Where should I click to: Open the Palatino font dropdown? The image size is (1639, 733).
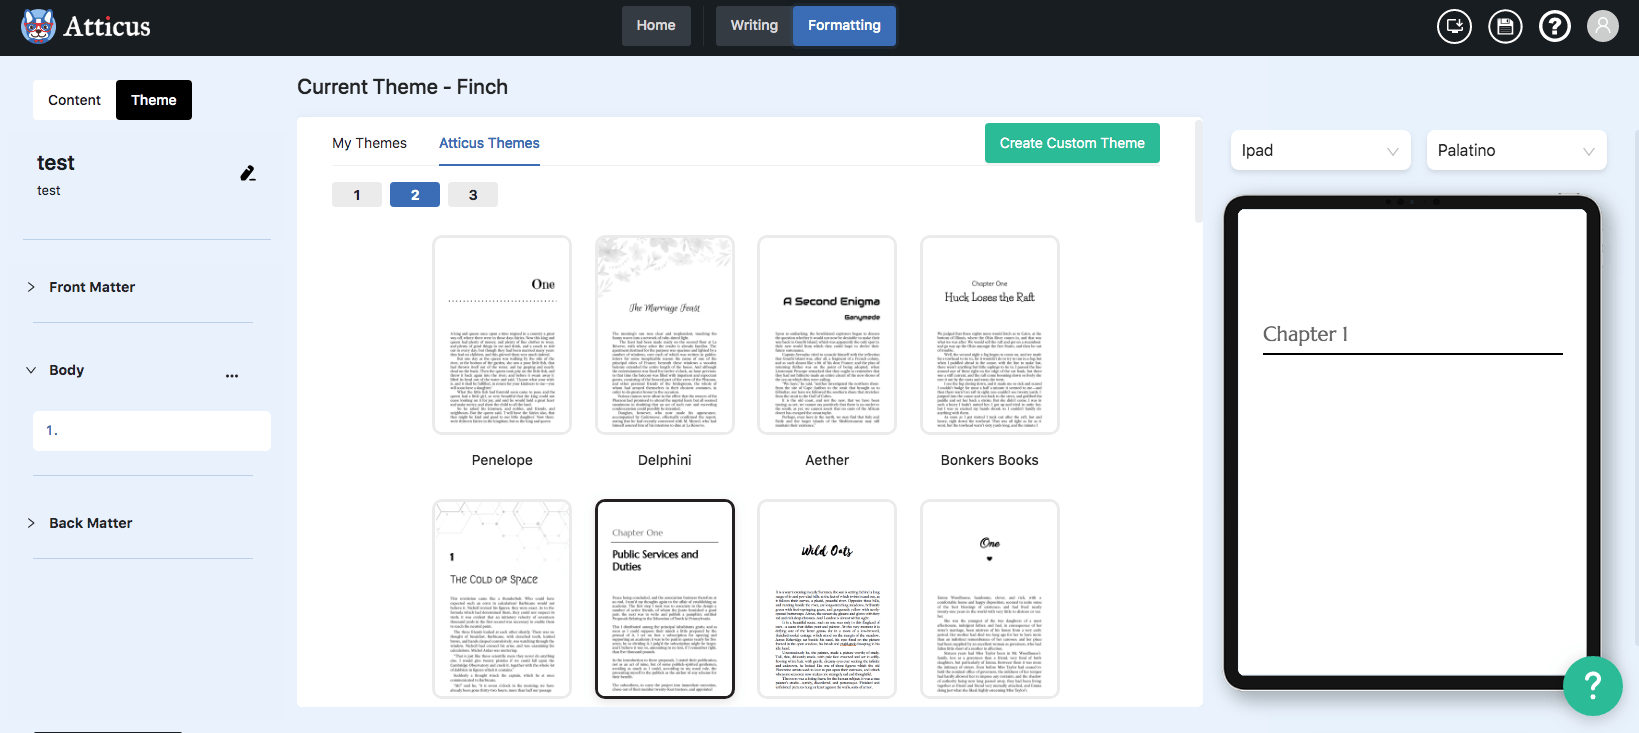coord(1516,150)
